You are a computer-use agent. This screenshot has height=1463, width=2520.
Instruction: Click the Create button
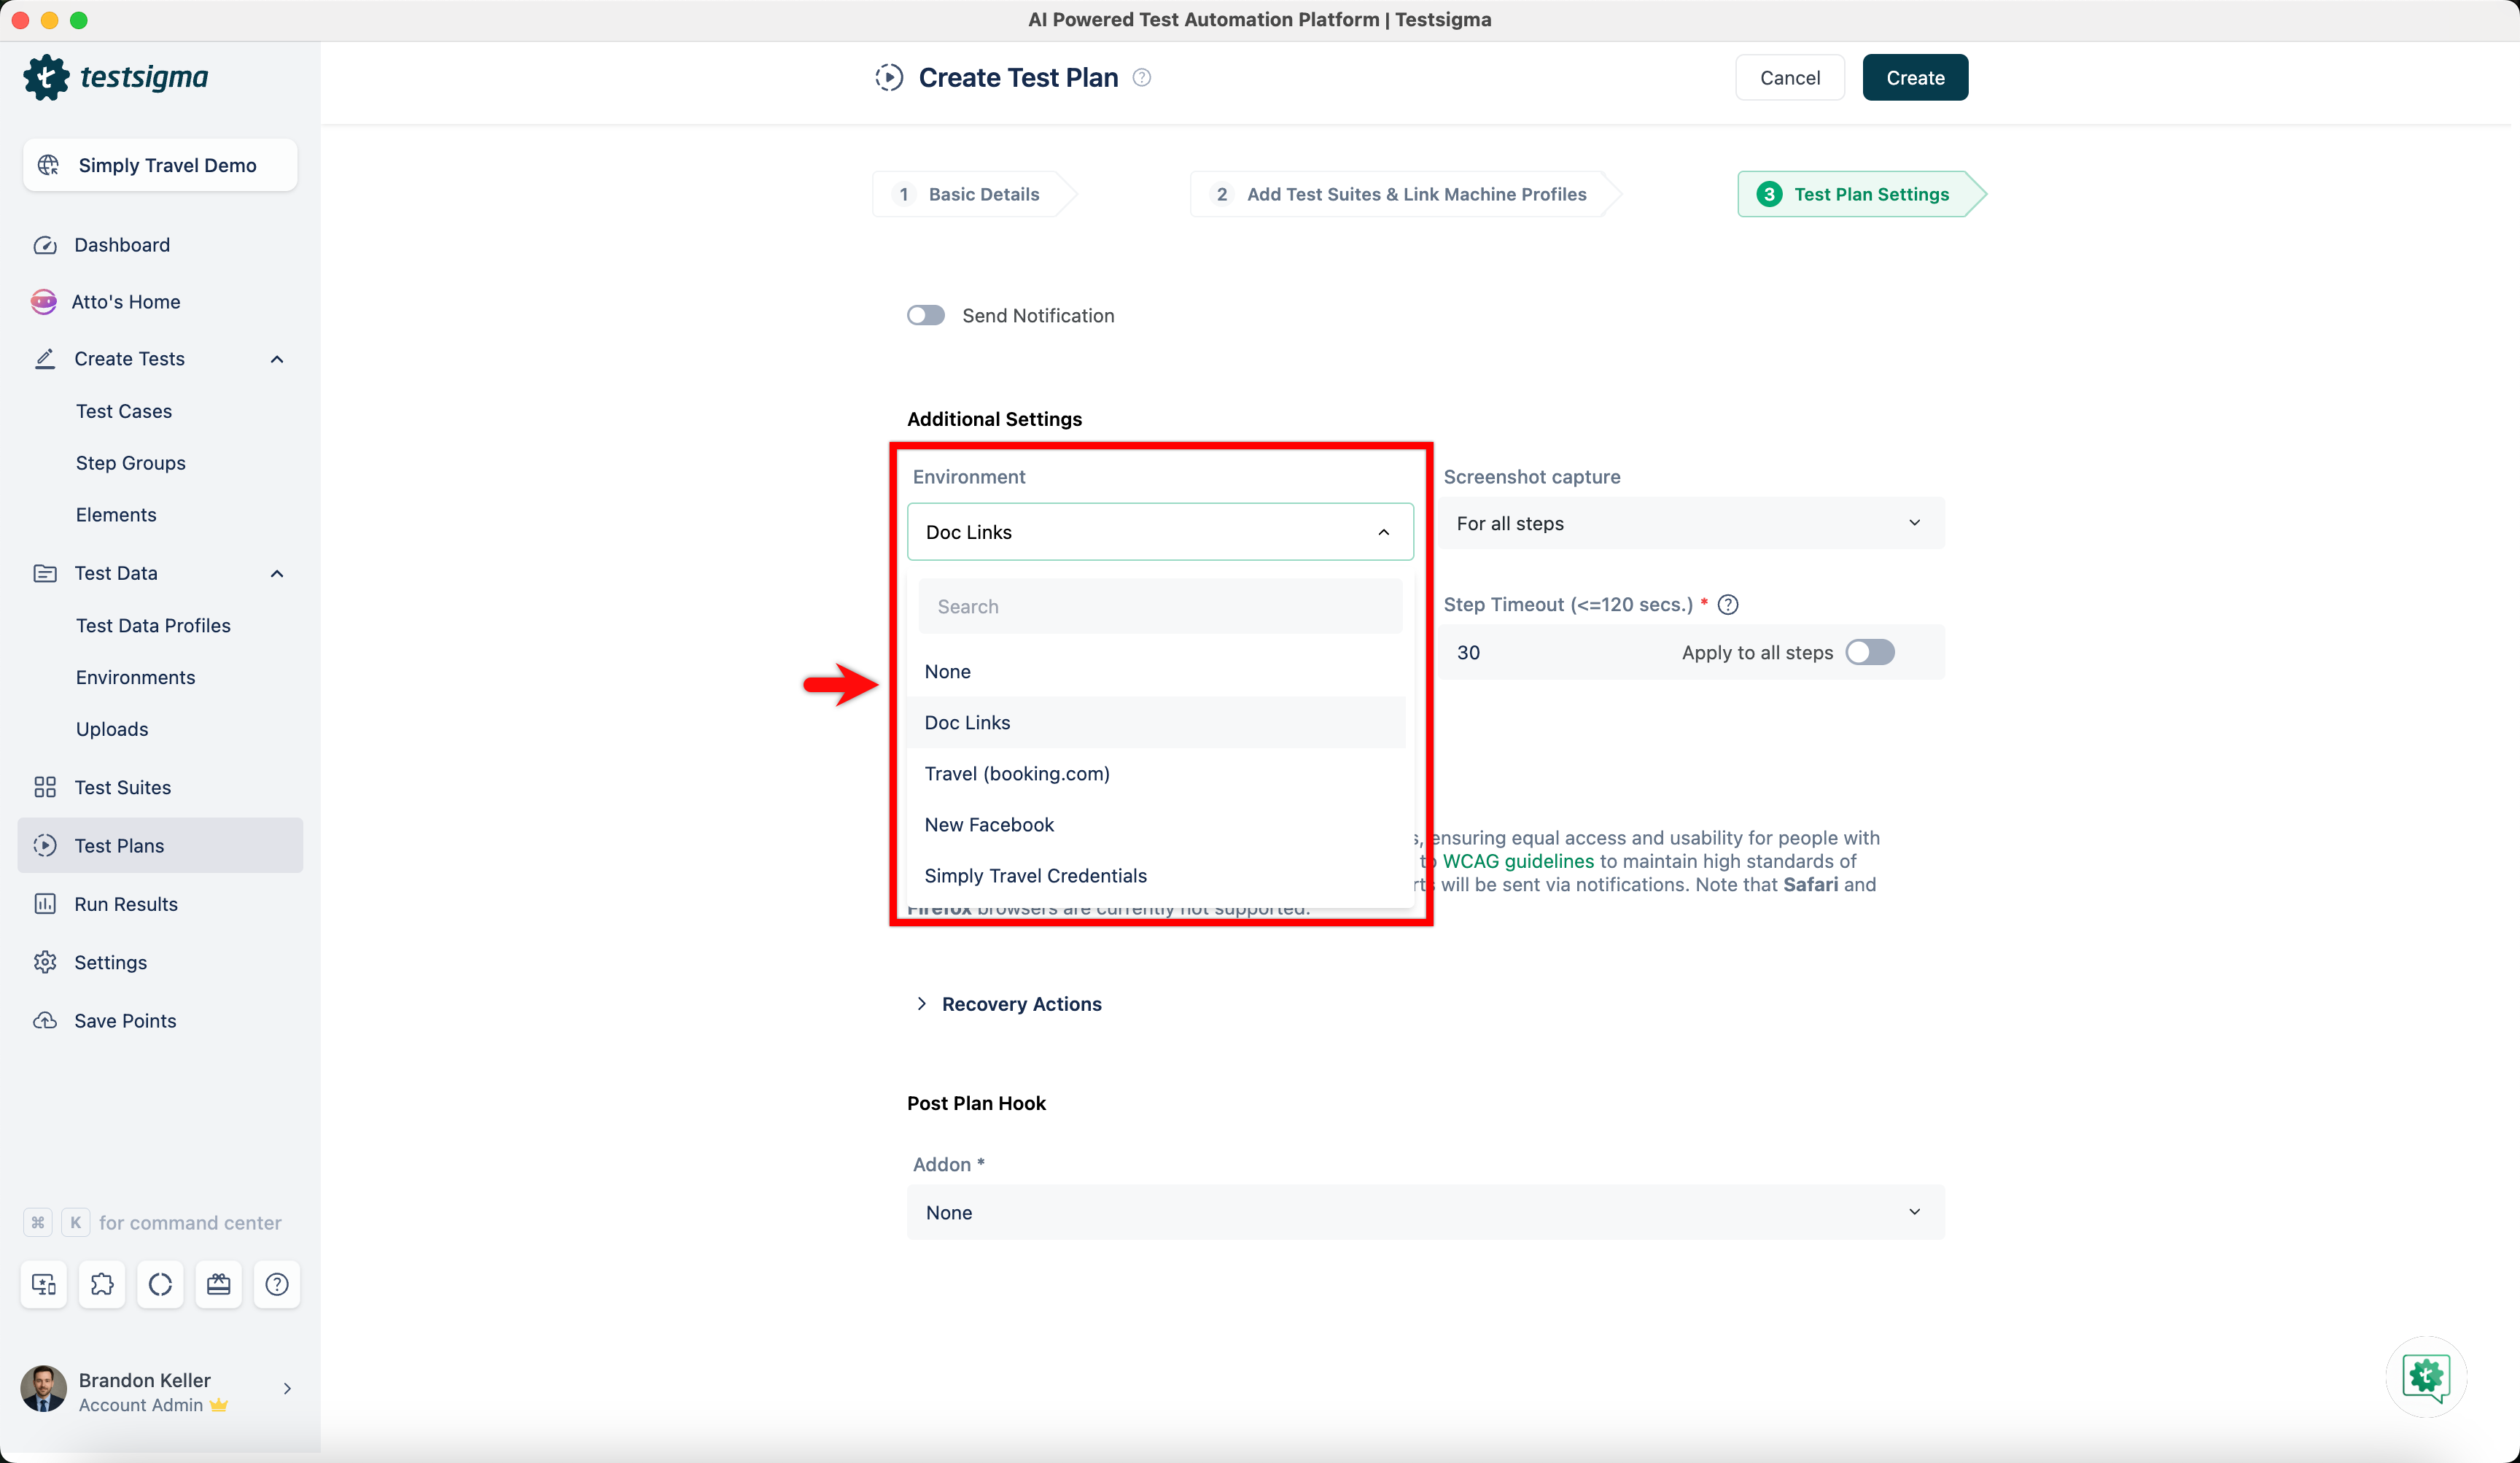pyautogui.click(x=1914, y=78)
